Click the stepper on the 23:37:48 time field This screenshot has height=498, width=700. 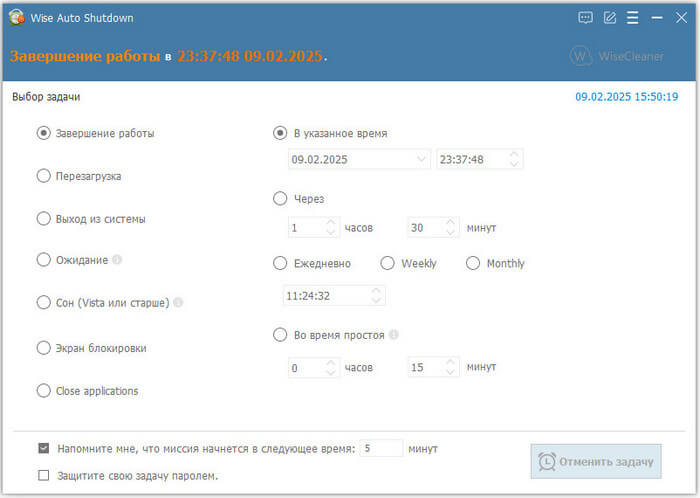[x=514, y=159]
